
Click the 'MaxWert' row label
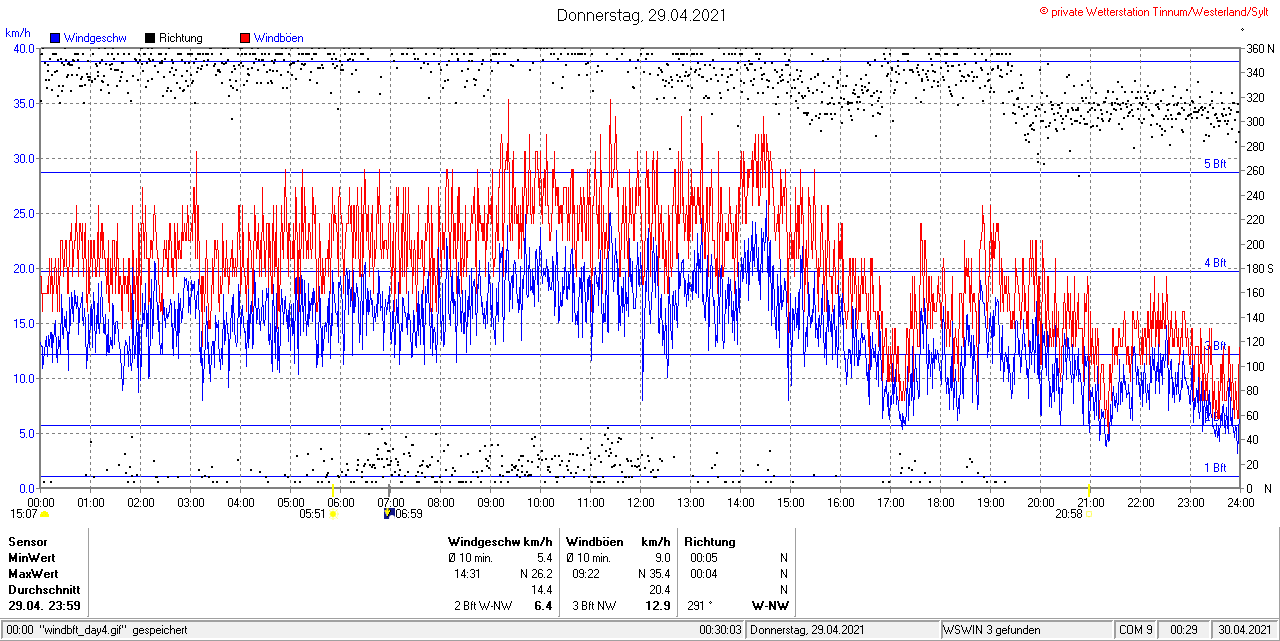(33, 574)
